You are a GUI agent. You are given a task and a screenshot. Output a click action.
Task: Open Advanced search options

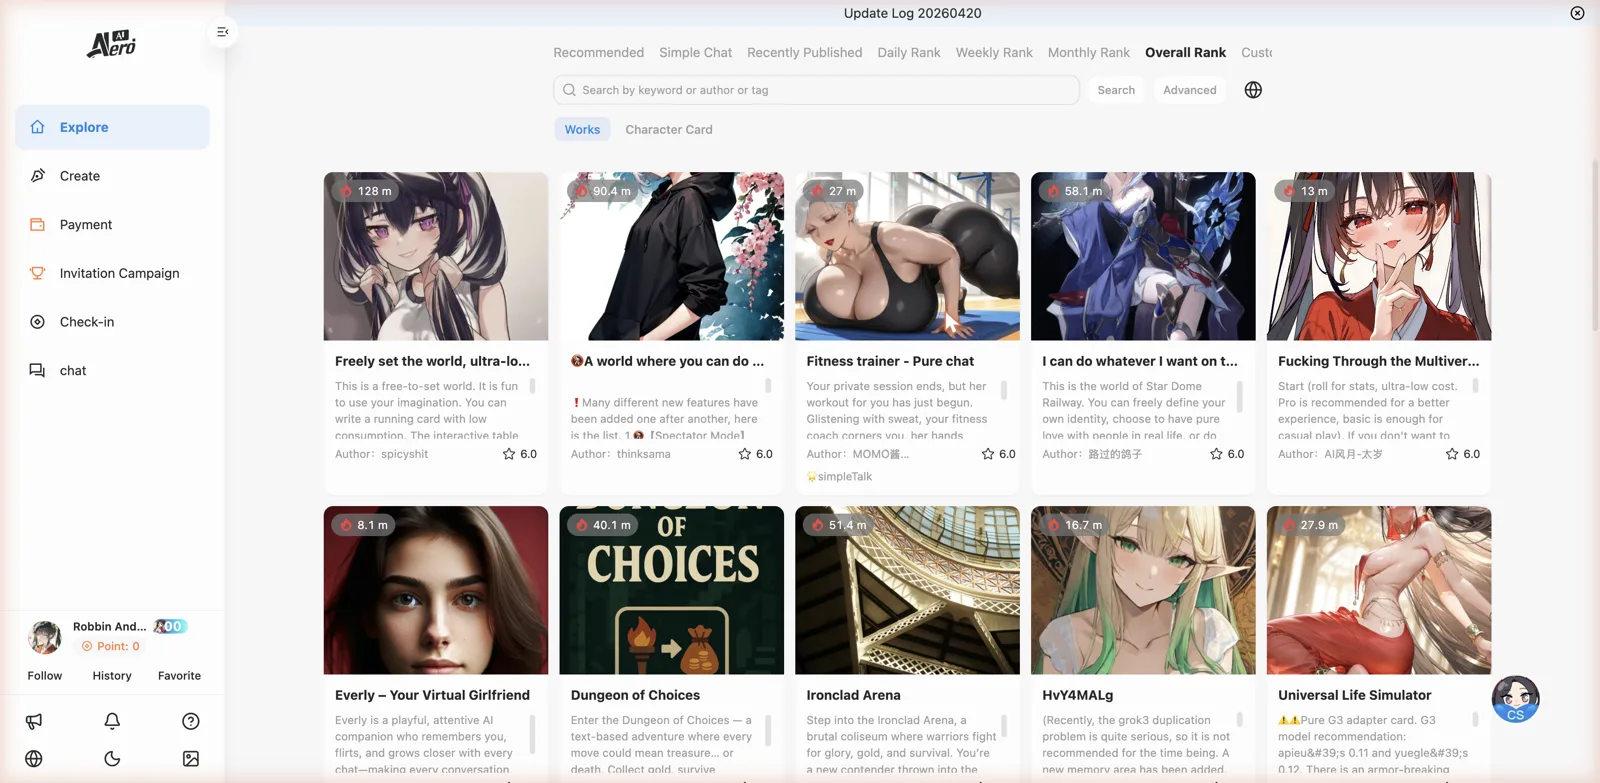point(1190,90)
